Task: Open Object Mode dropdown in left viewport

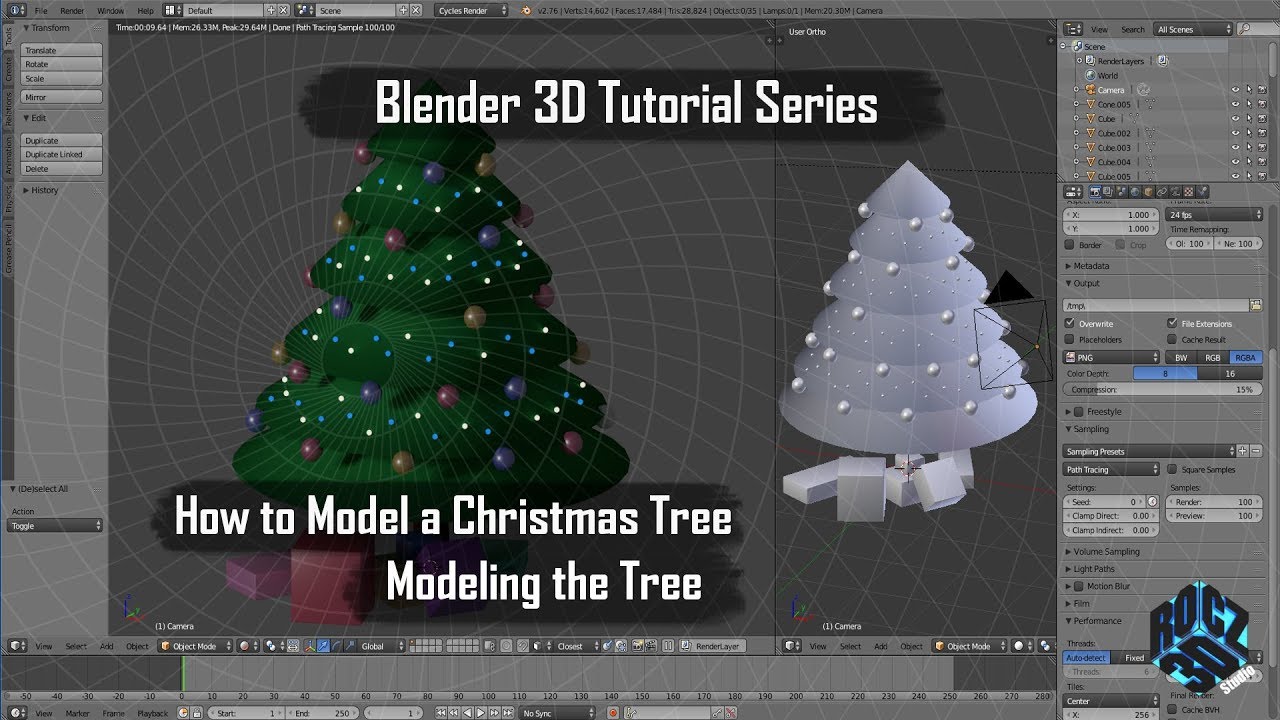Action: [195, 646]
